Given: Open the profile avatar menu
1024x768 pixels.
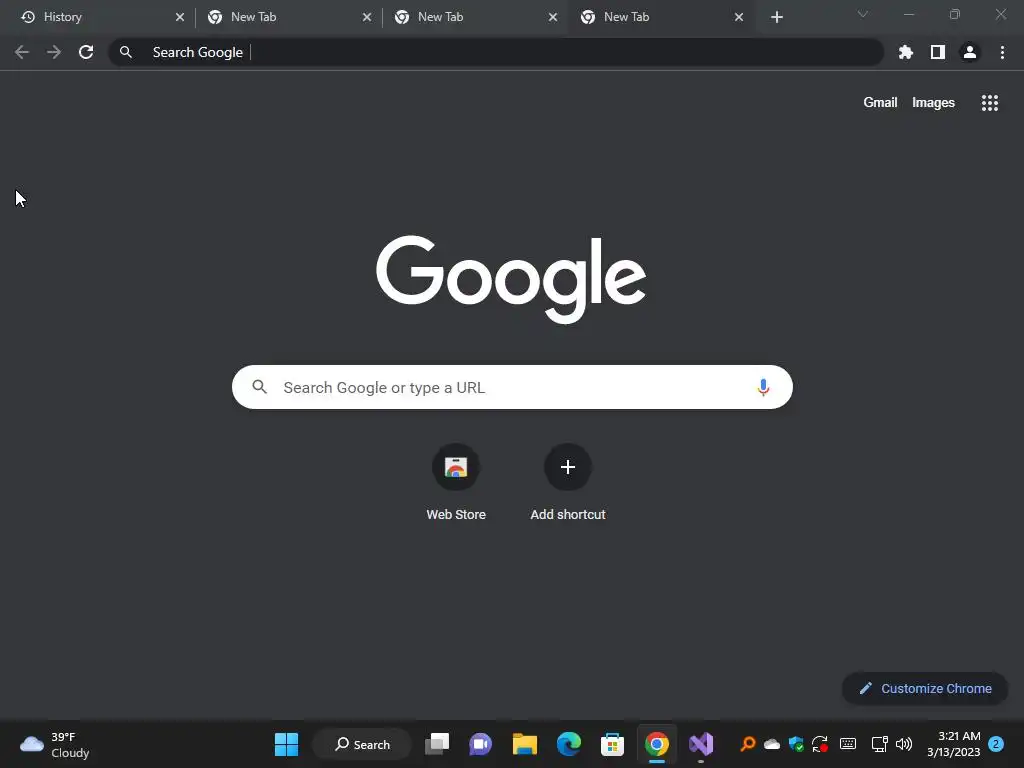Looking at the screenshot, I should click(x=969, y=52).
